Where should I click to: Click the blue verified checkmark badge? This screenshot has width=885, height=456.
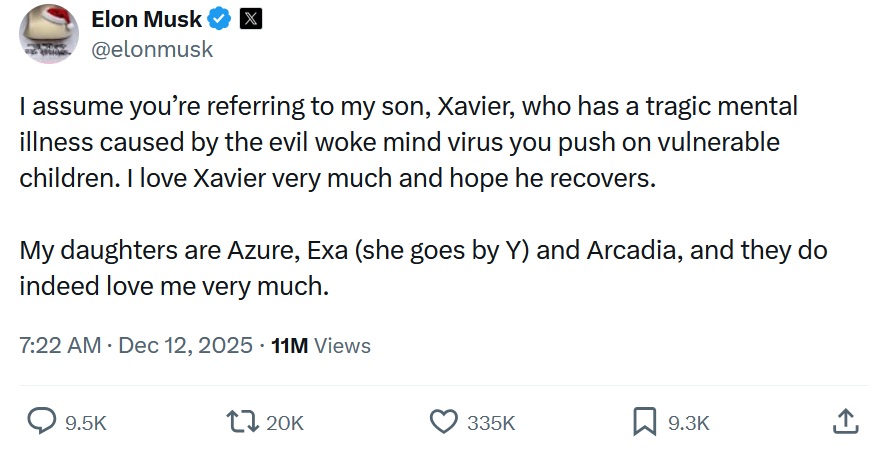(x=220, y=19)
